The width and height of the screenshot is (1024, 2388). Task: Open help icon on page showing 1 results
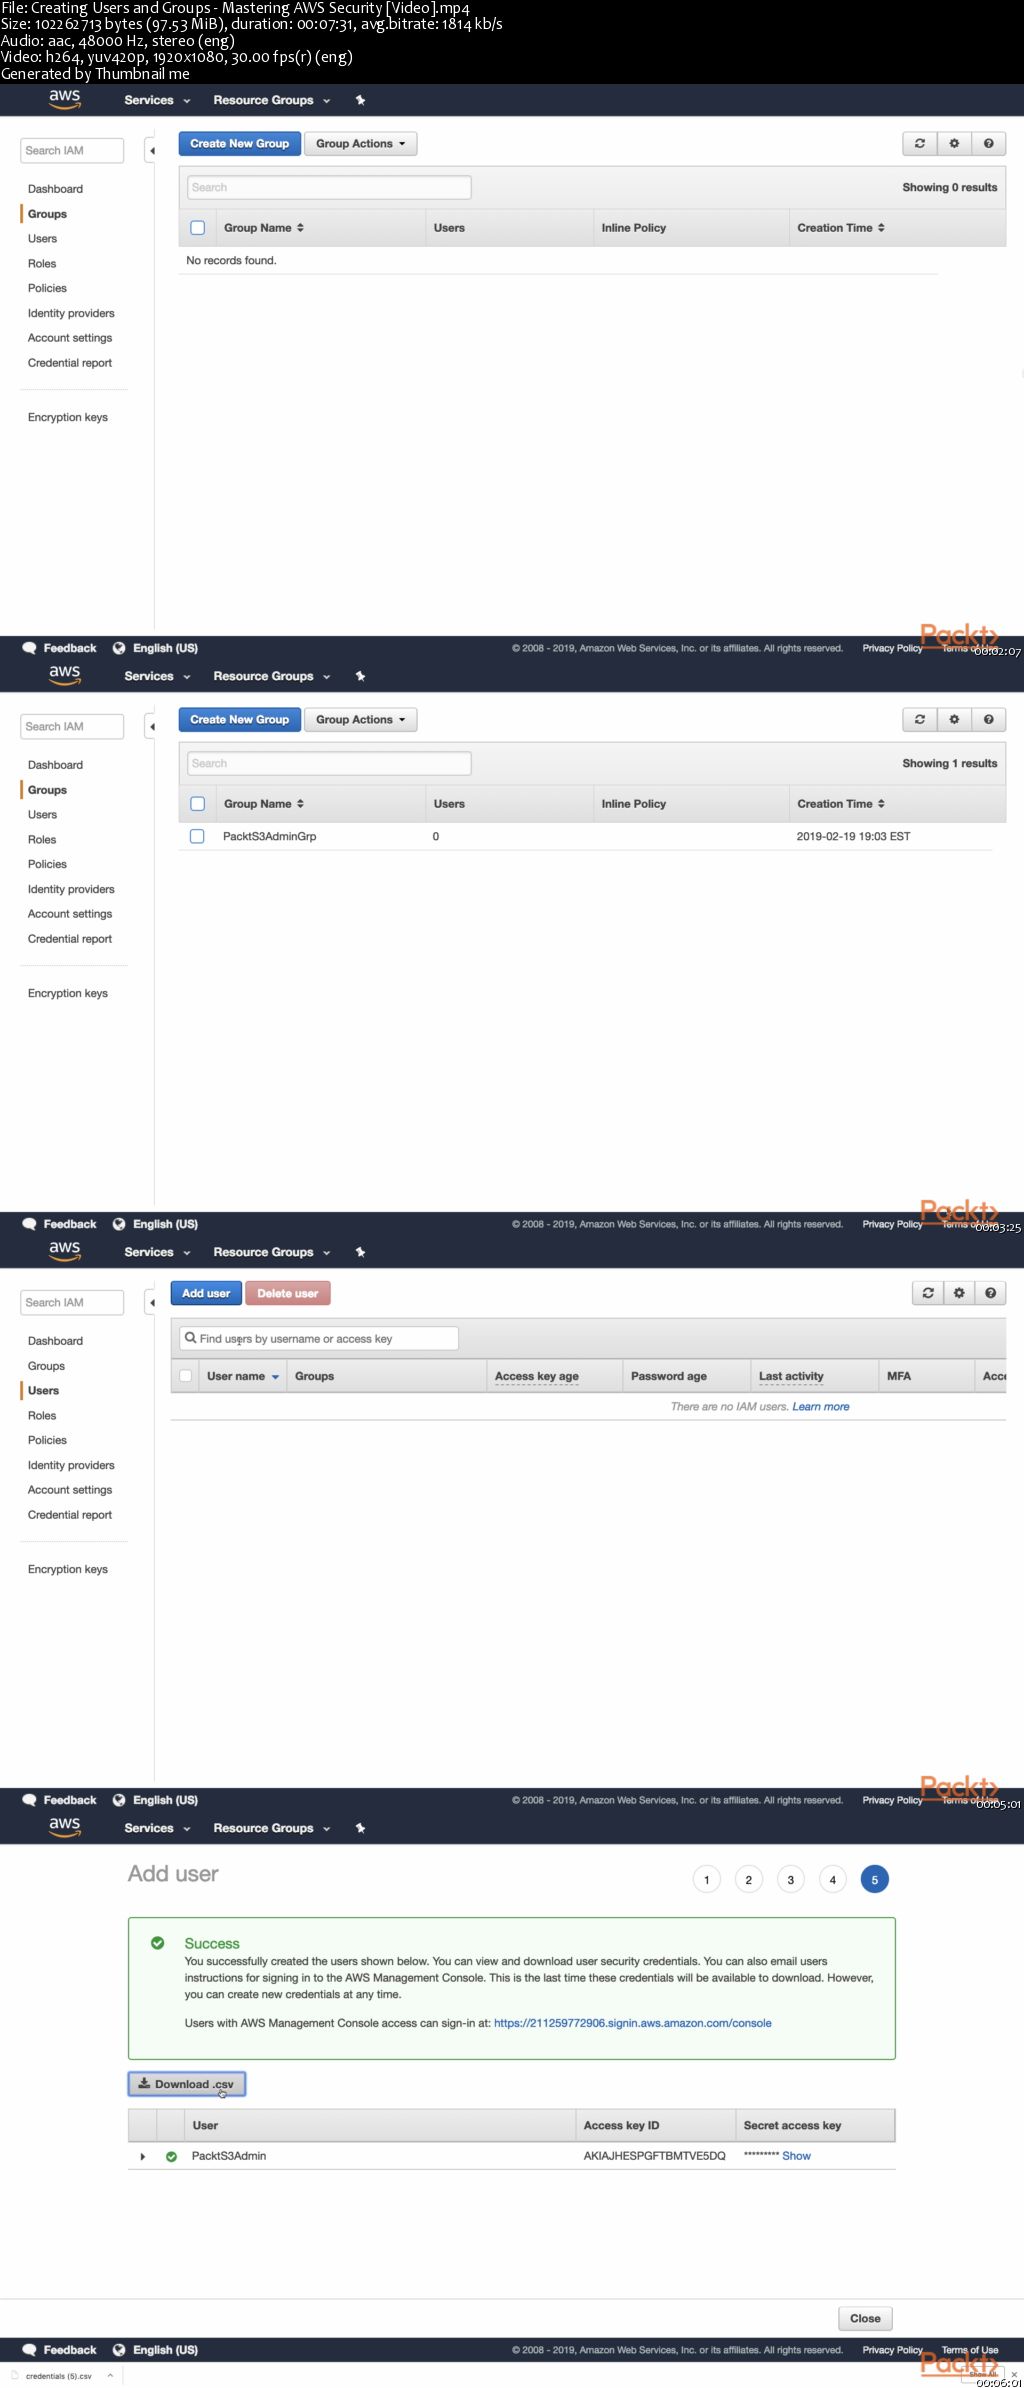click(988, 720)
